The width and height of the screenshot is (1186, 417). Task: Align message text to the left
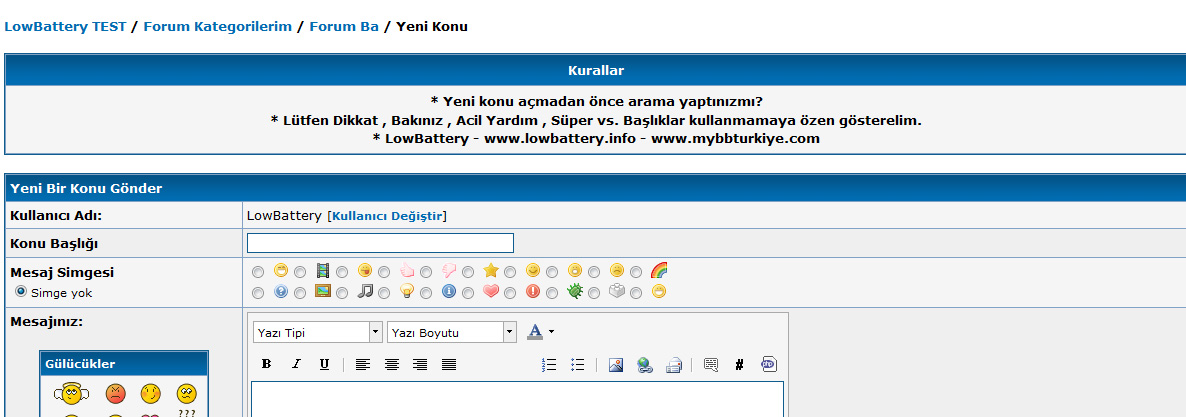pos(363,365)
